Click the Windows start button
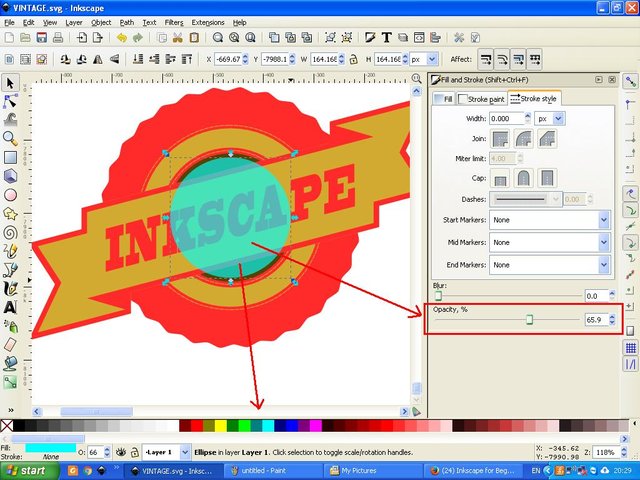 tap(29, 471)
